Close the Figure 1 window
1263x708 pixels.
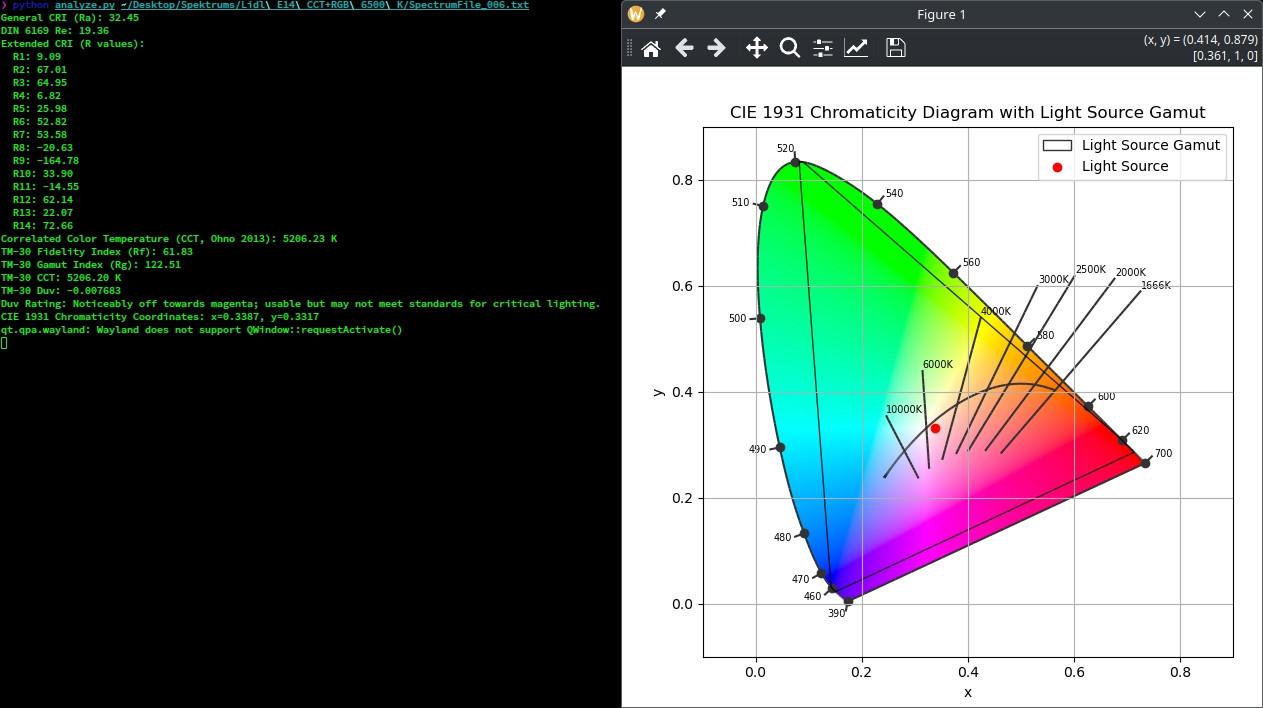pyautogui.click(x=1248, y=14)
